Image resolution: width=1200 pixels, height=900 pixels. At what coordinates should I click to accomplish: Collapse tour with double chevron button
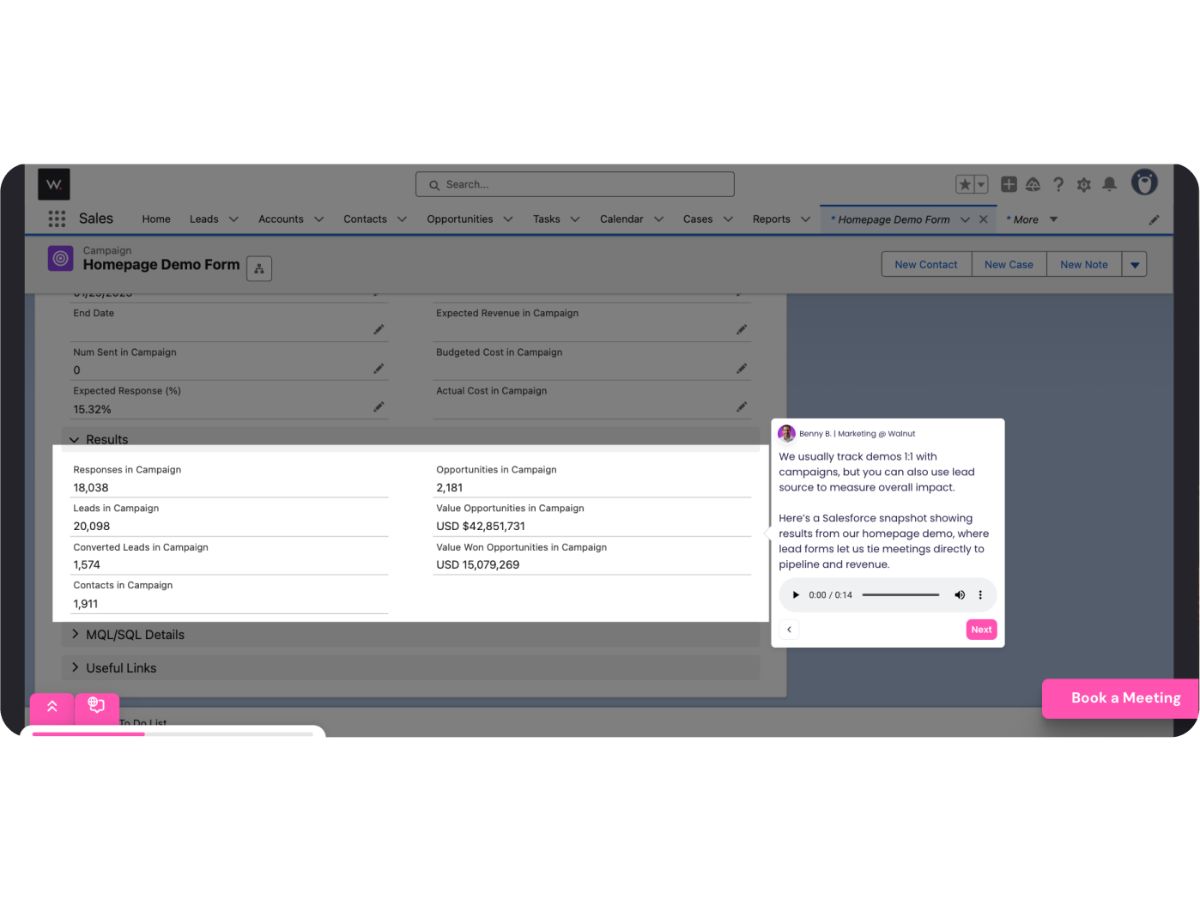(x=52, y=707)
